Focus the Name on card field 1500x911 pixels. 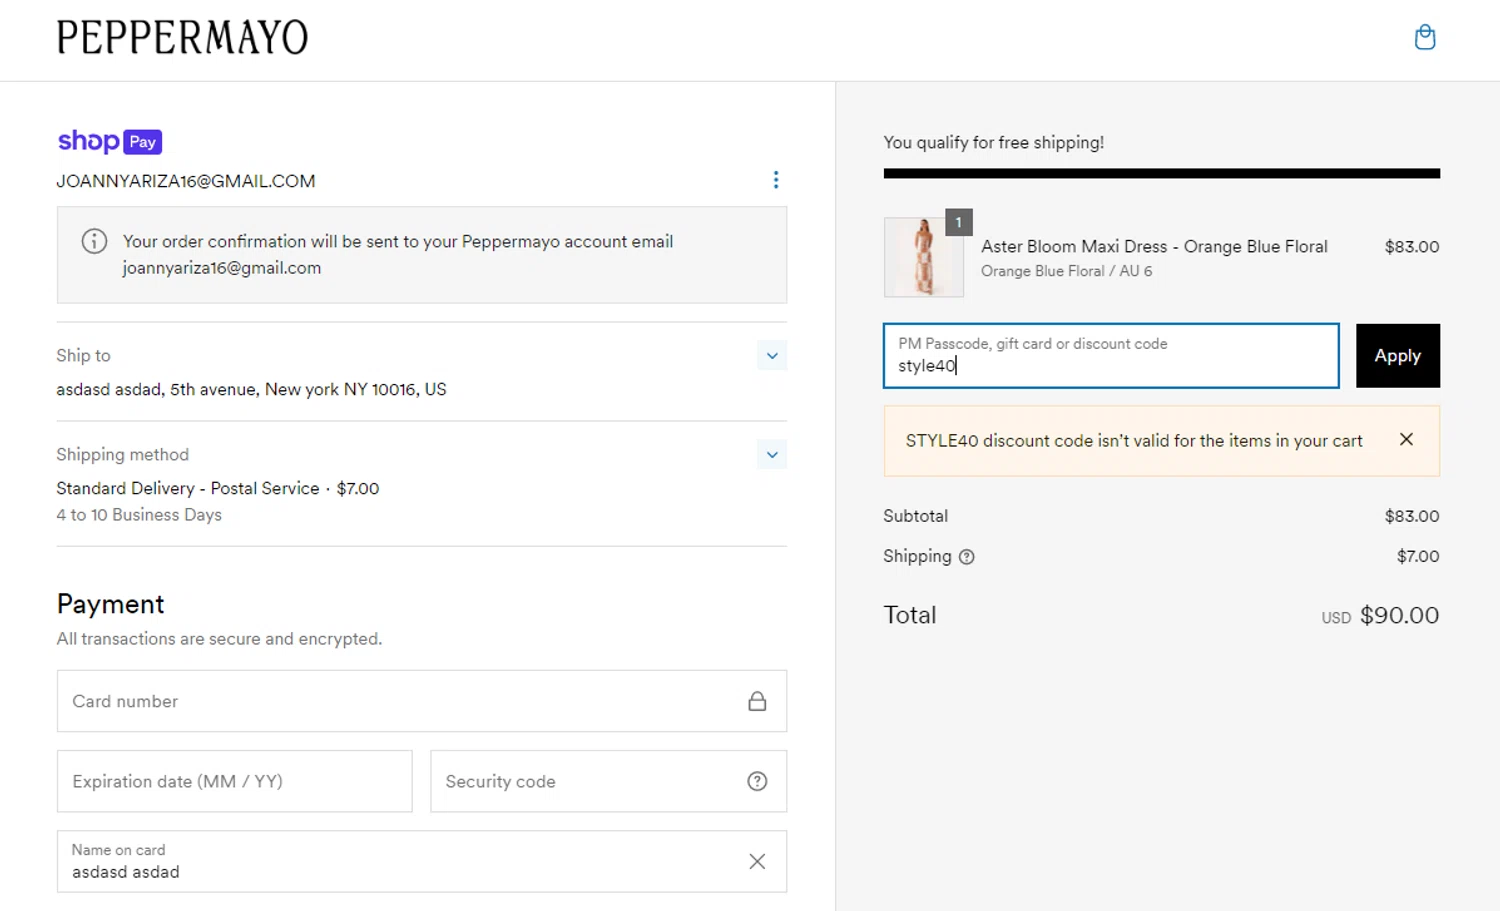(x=422, y=861)
